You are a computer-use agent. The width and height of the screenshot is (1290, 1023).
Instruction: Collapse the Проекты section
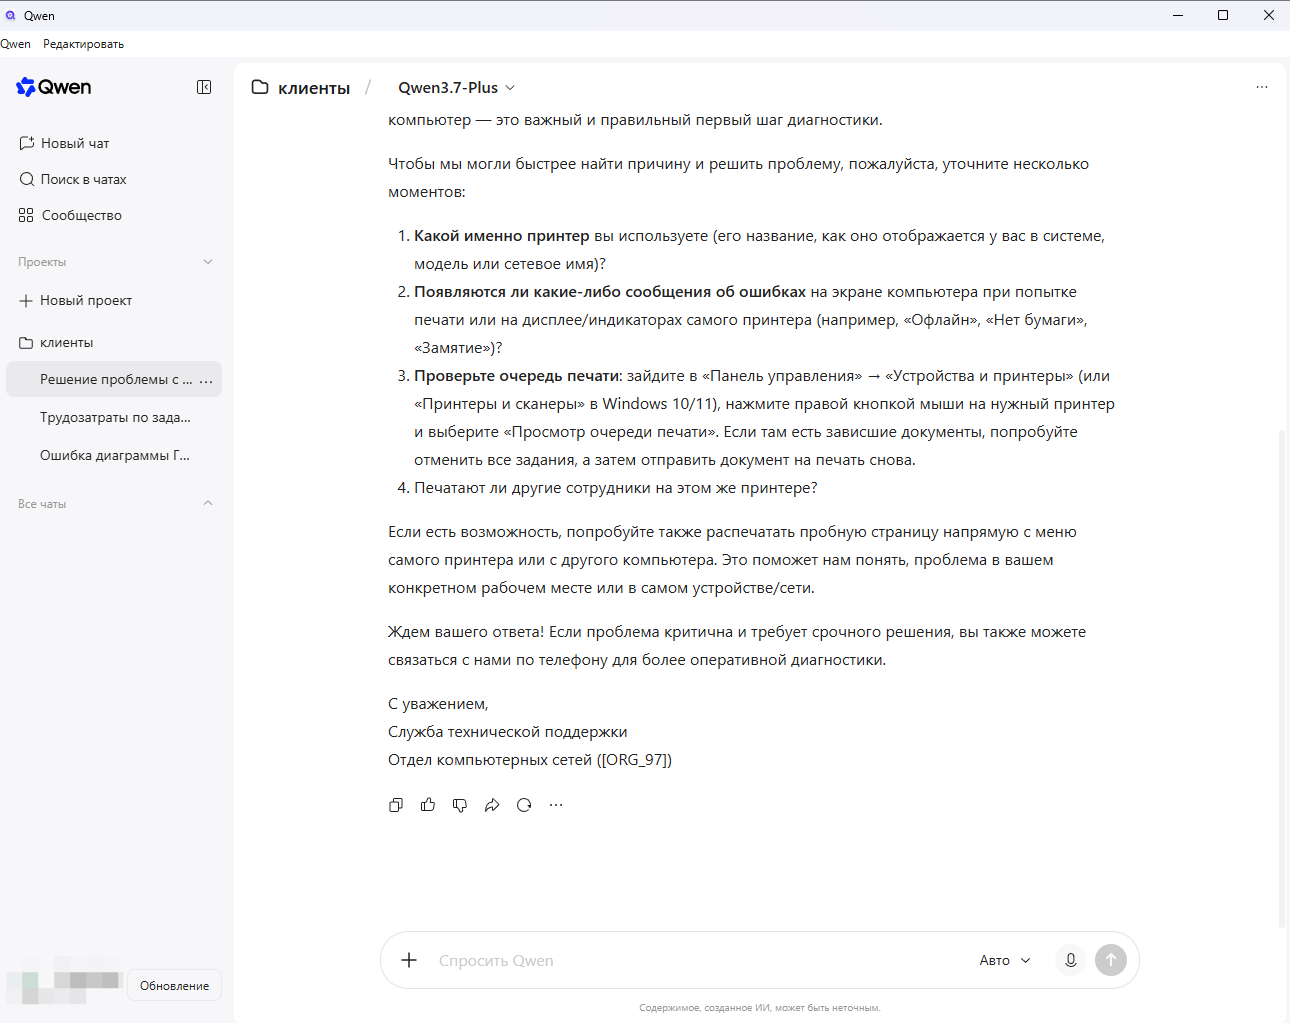coord(208,262)
